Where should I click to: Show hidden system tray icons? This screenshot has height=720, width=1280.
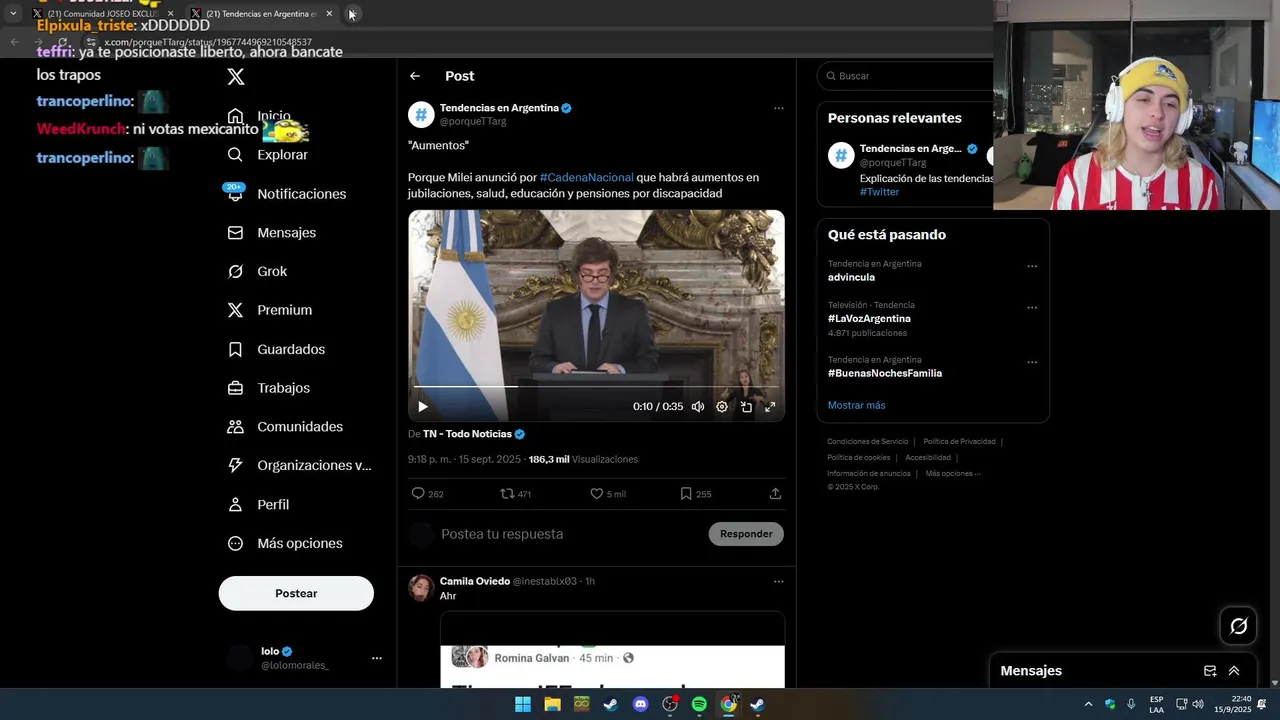pos(1089,704)
